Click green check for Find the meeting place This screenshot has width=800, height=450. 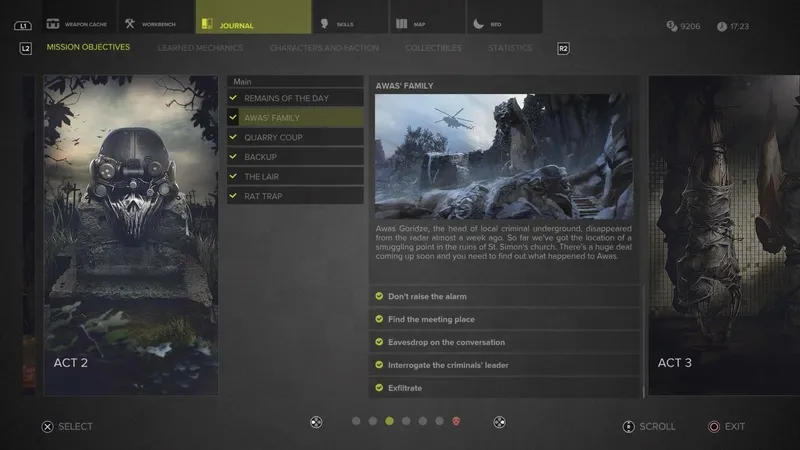[x=379, y=319]
